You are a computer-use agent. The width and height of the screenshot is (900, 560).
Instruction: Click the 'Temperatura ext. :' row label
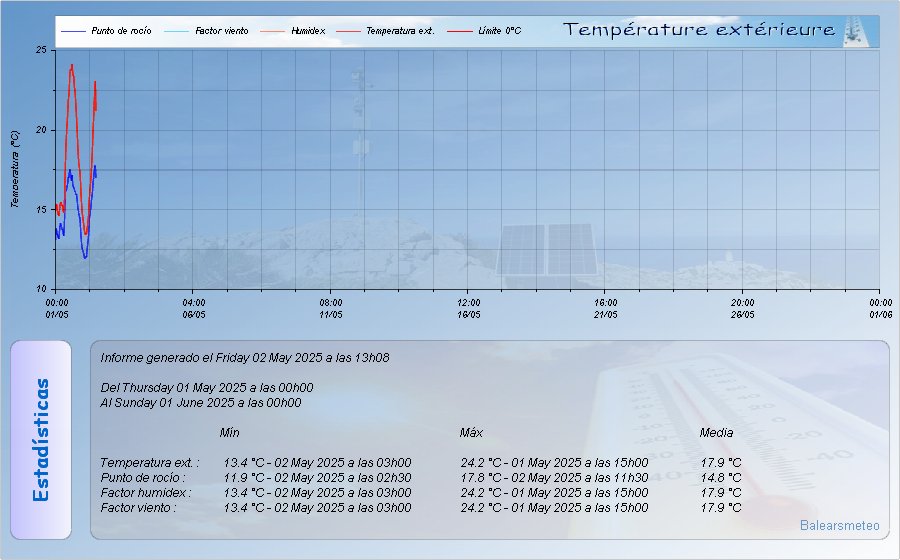pos(150,462)
